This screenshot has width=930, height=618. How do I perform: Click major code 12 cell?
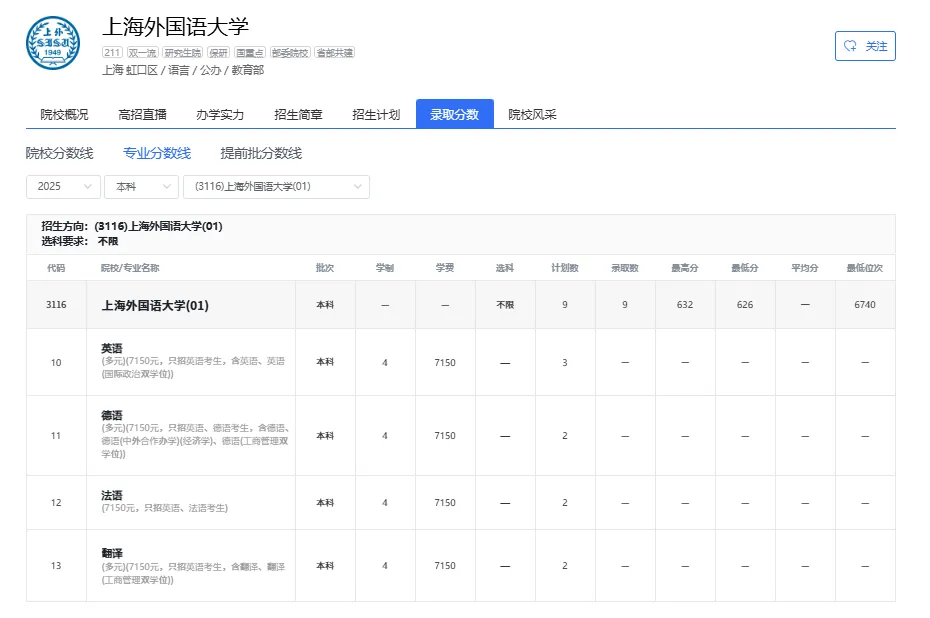click(56, 503)
